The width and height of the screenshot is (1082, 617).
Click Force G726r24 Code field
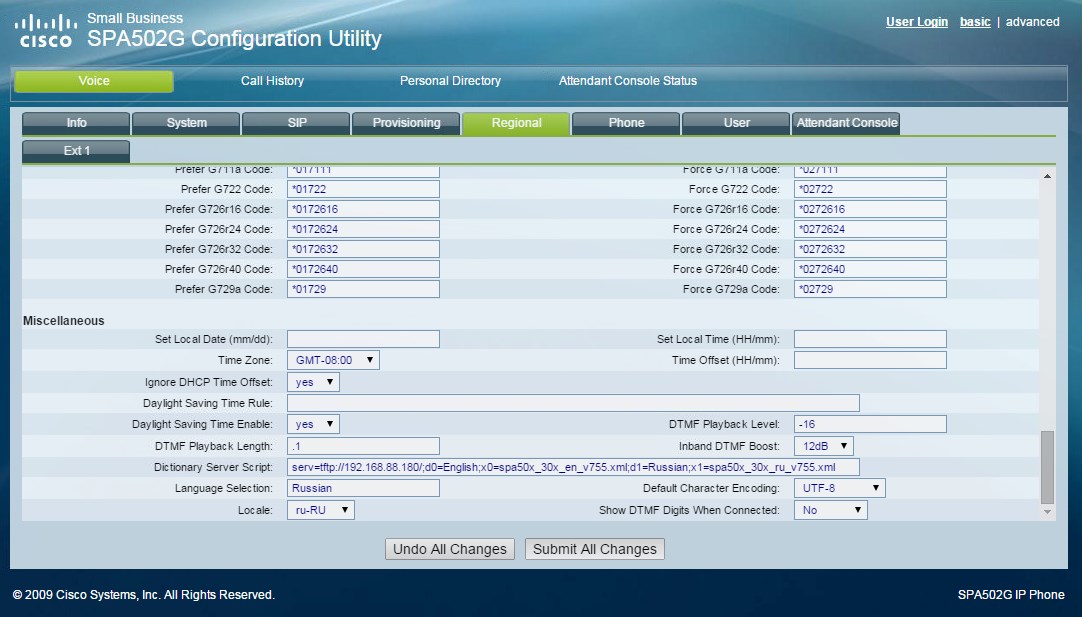[x=870, y=229]
